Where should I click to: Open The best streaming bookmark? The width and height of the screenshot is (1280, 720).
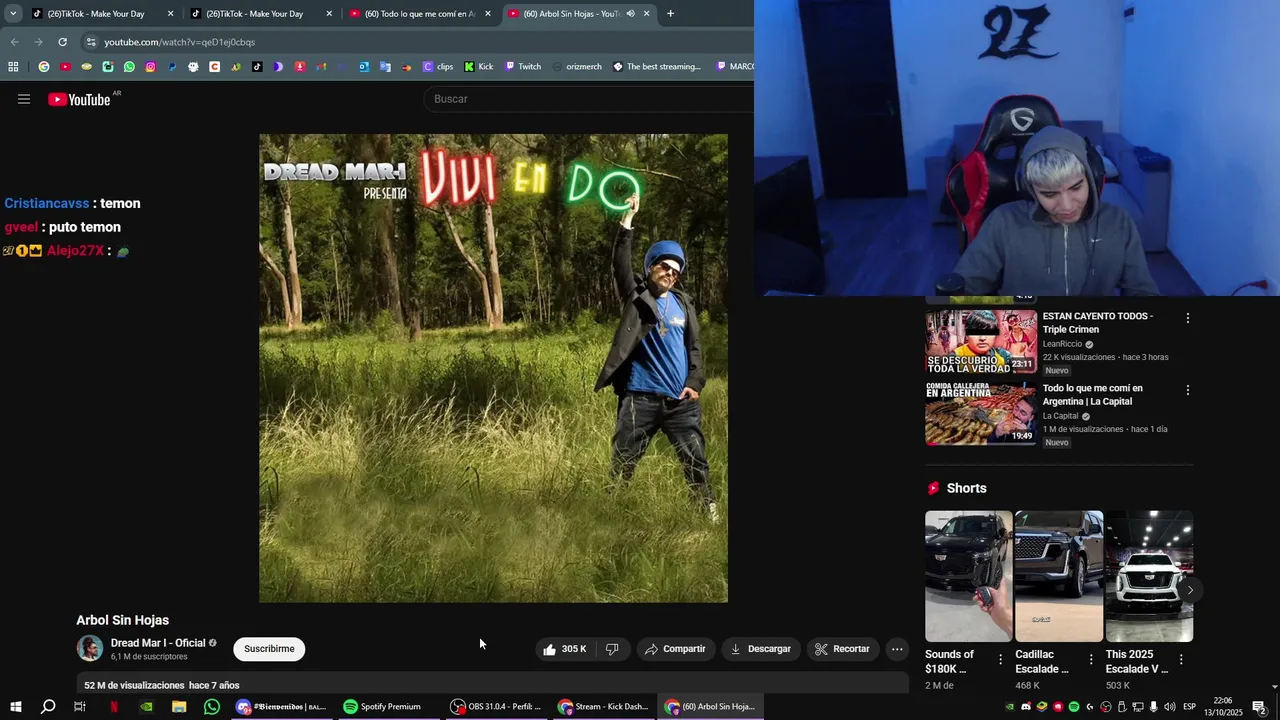[657, 67]
